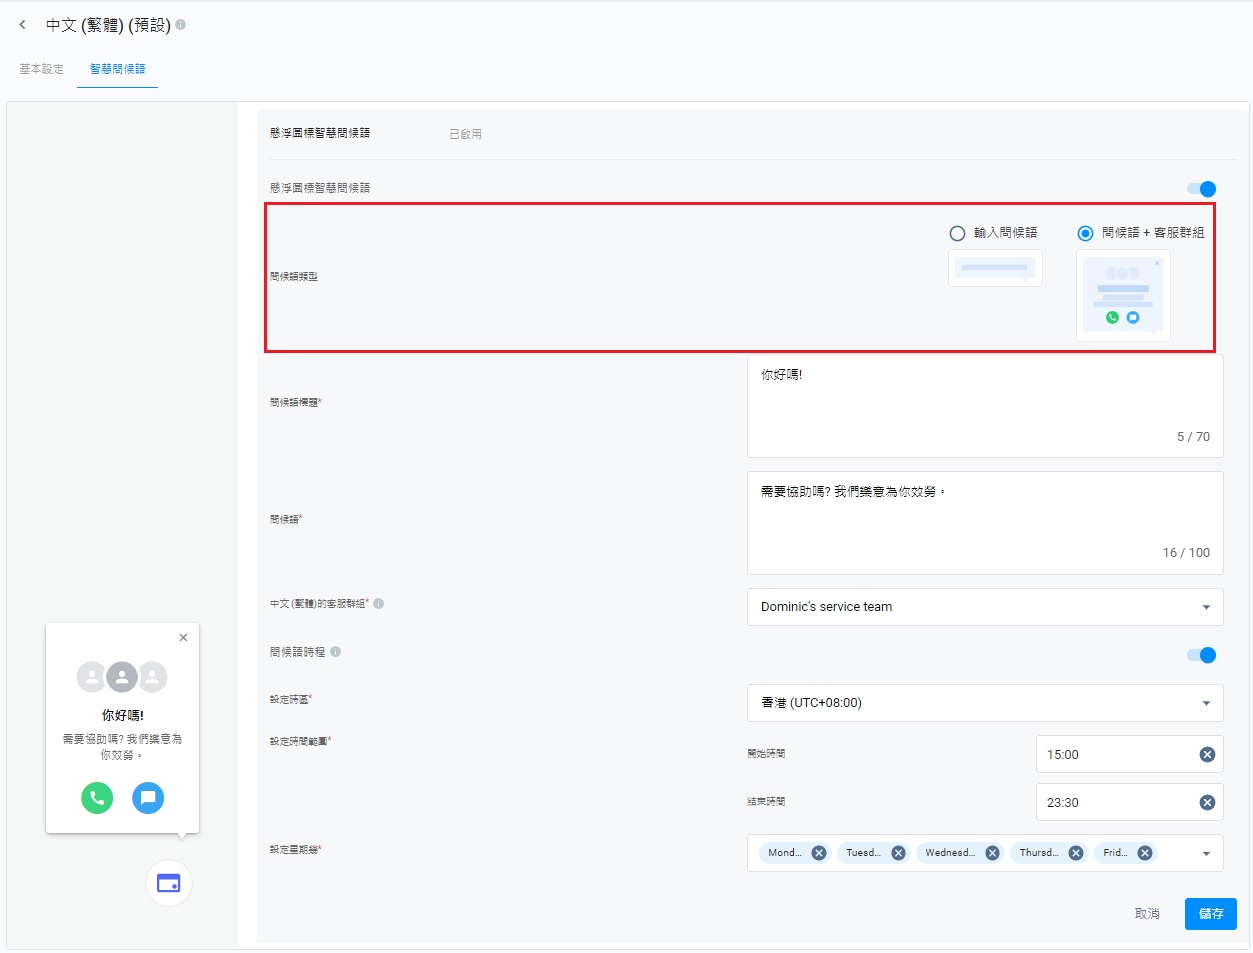Click info icon beside 問候語時程

coord(336,652)
